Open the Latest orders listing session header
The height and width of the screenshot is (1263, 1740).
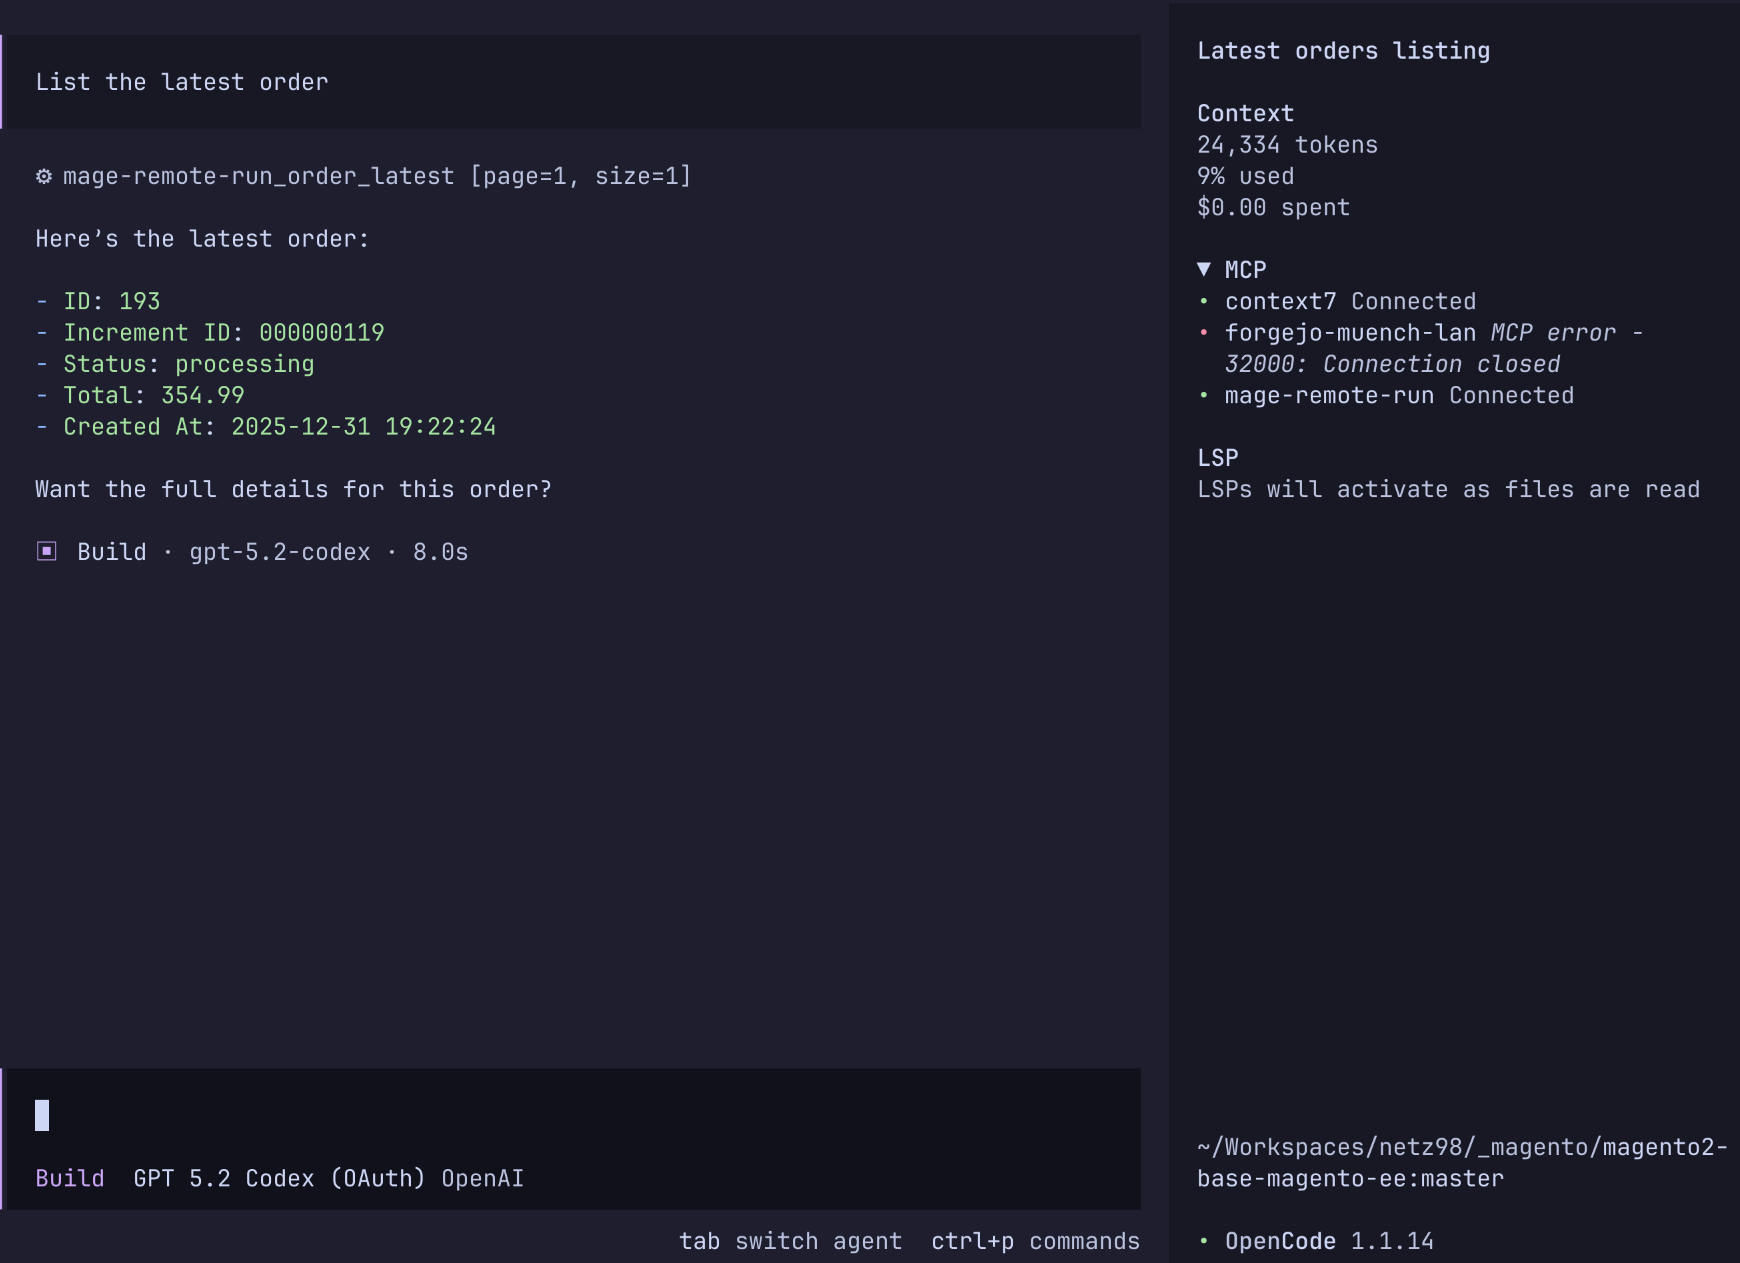1344,50
